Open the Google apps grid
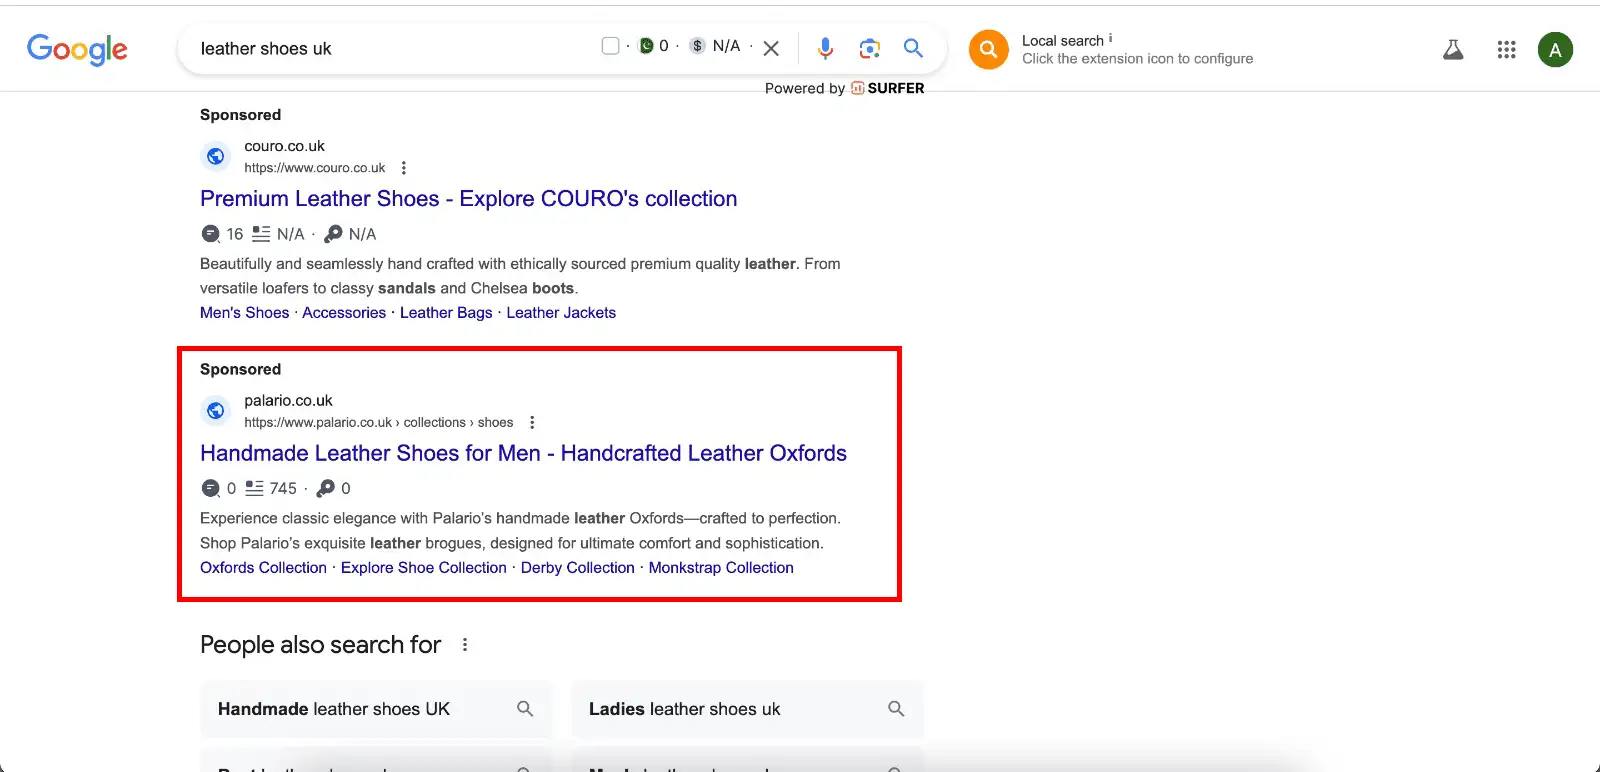Image resolution: width=1600 pixels, height=772 pixels. coord(1506,49)
